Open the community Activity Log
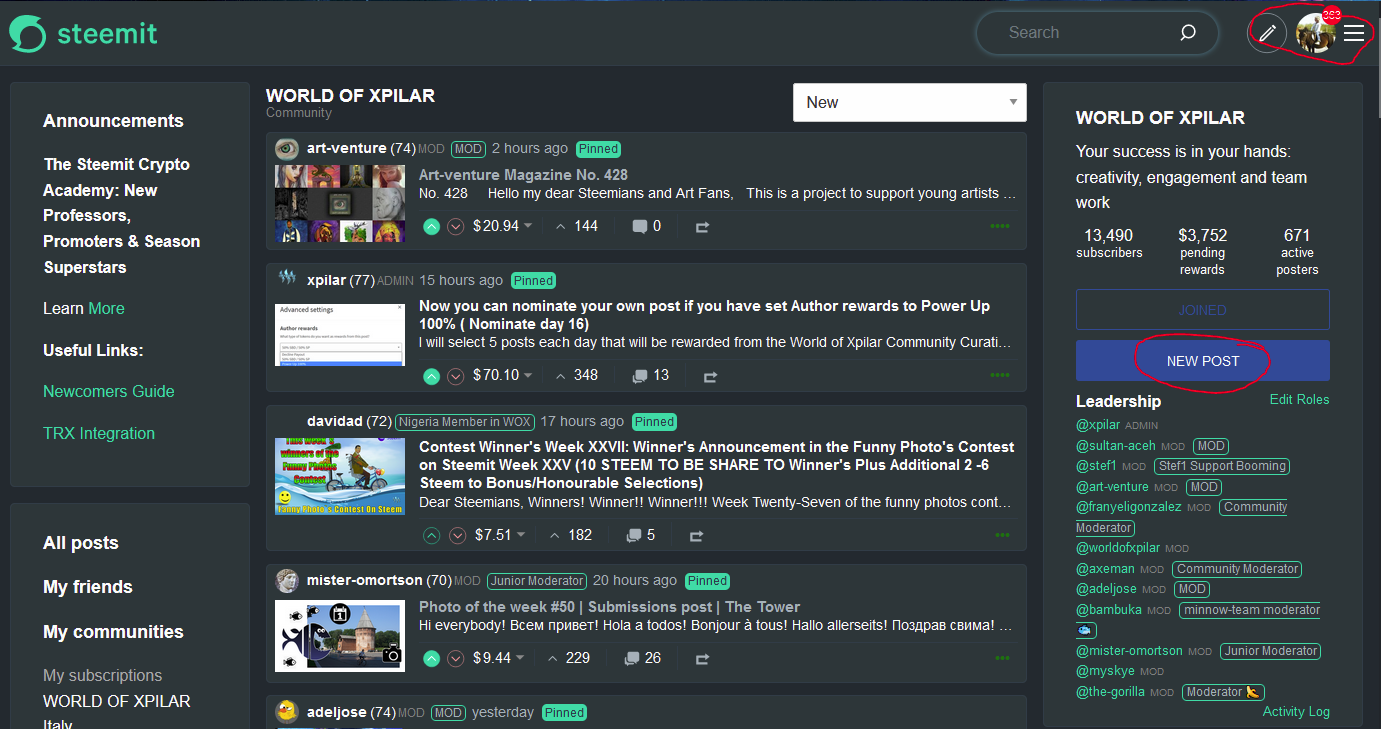 pyautogui.click(x=1296, y=711)
